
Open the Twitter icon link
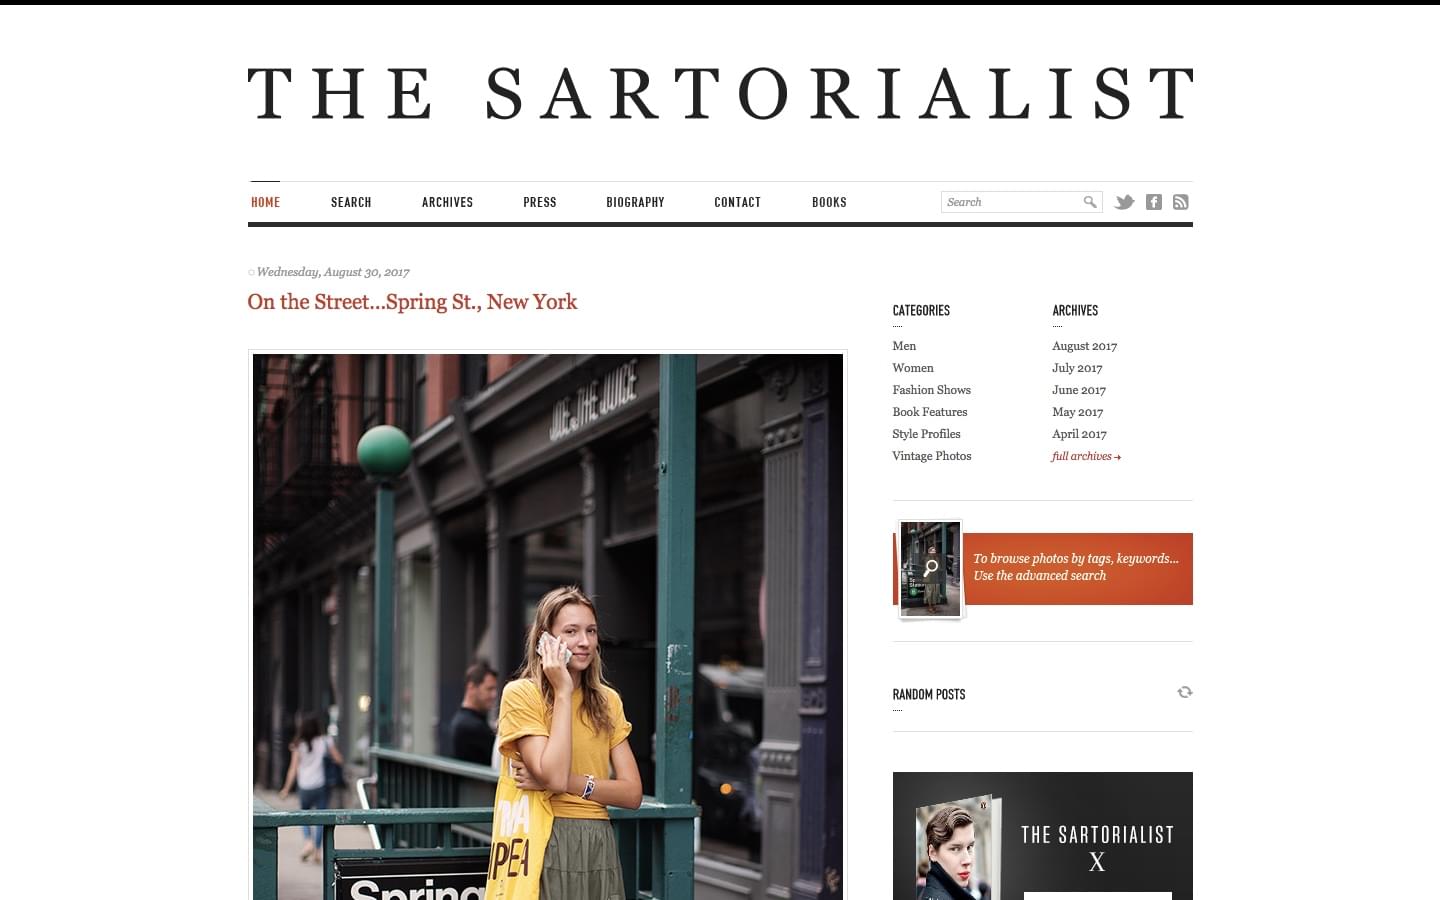1124,202
